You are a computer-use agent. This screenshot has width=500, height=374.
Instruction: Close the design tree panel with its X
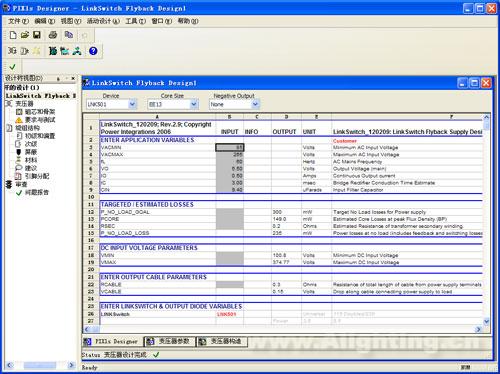pos(73,78)
